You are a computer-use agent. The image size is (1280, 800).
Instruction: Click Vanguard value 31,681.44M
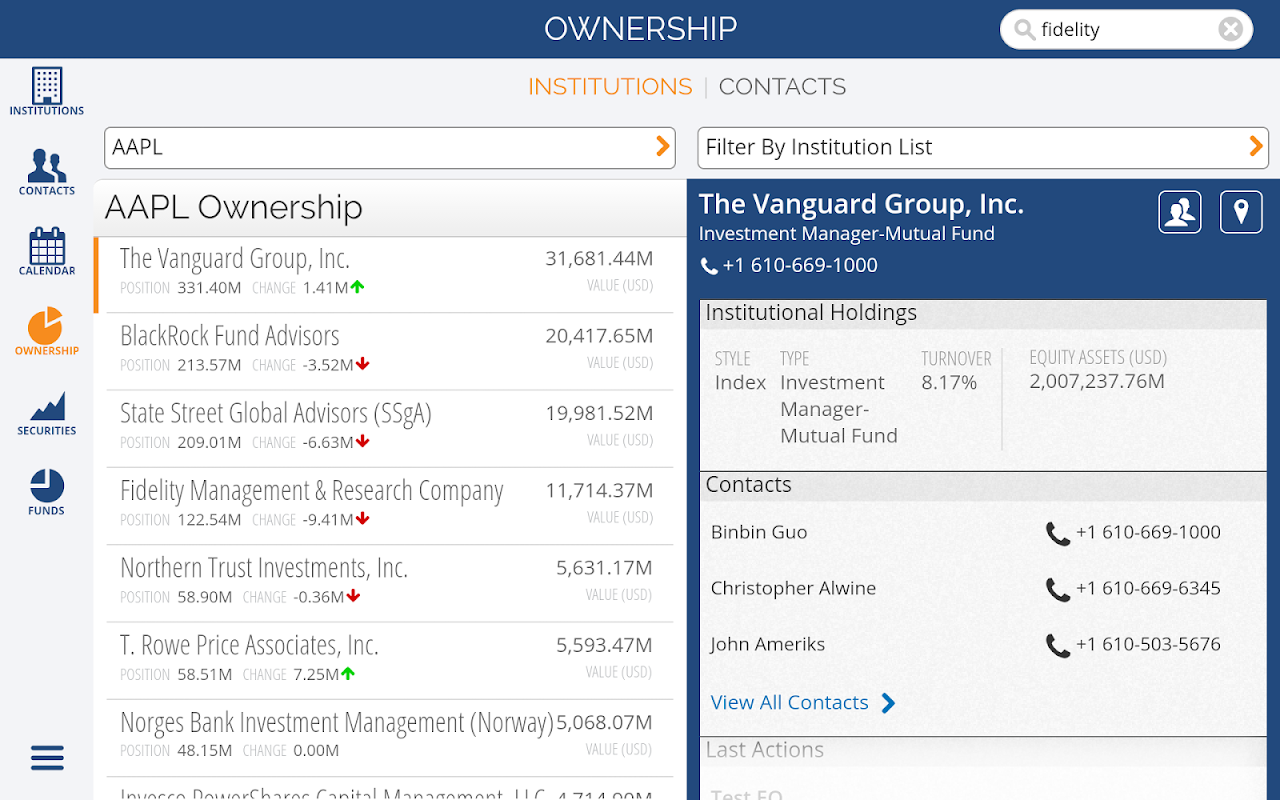599,259
